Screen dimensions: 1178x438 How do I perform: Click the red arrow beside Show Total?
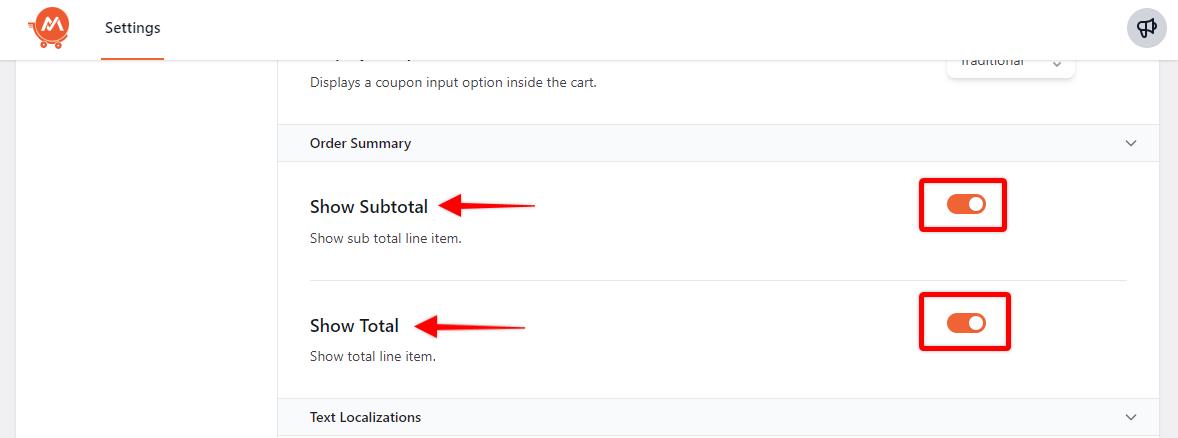point(470,326)
